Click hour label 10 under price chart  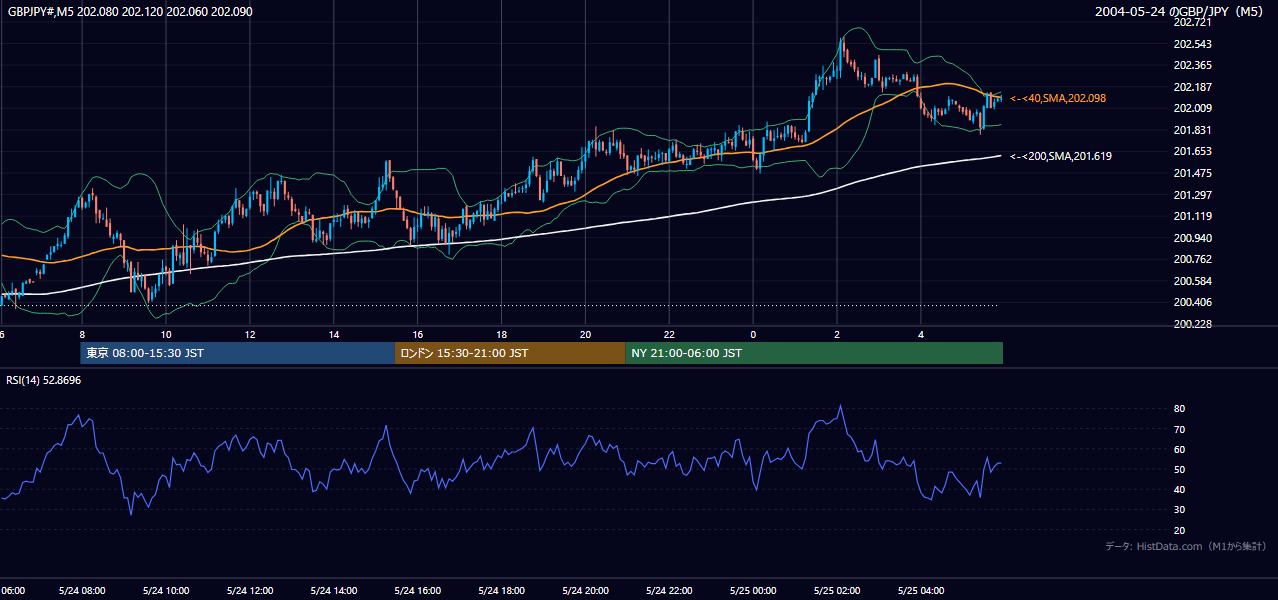(166, 335)
